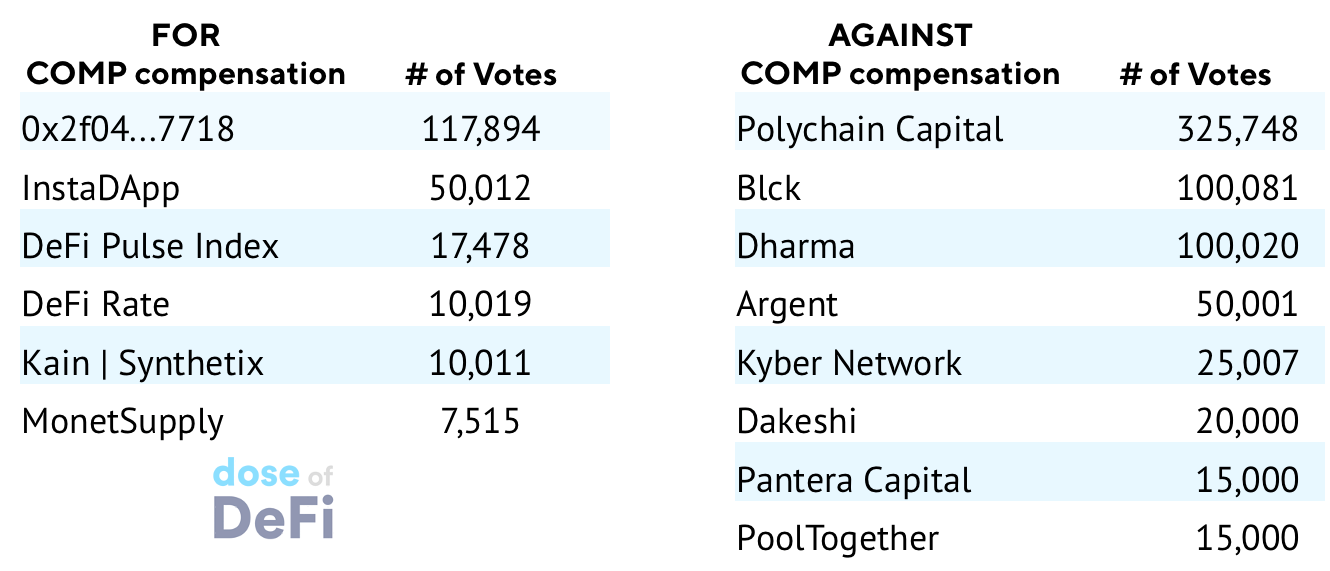The height and width of the screenshot is (571, 1330).
Task: Click the Kyber Network entry
Action: (849, 362)
